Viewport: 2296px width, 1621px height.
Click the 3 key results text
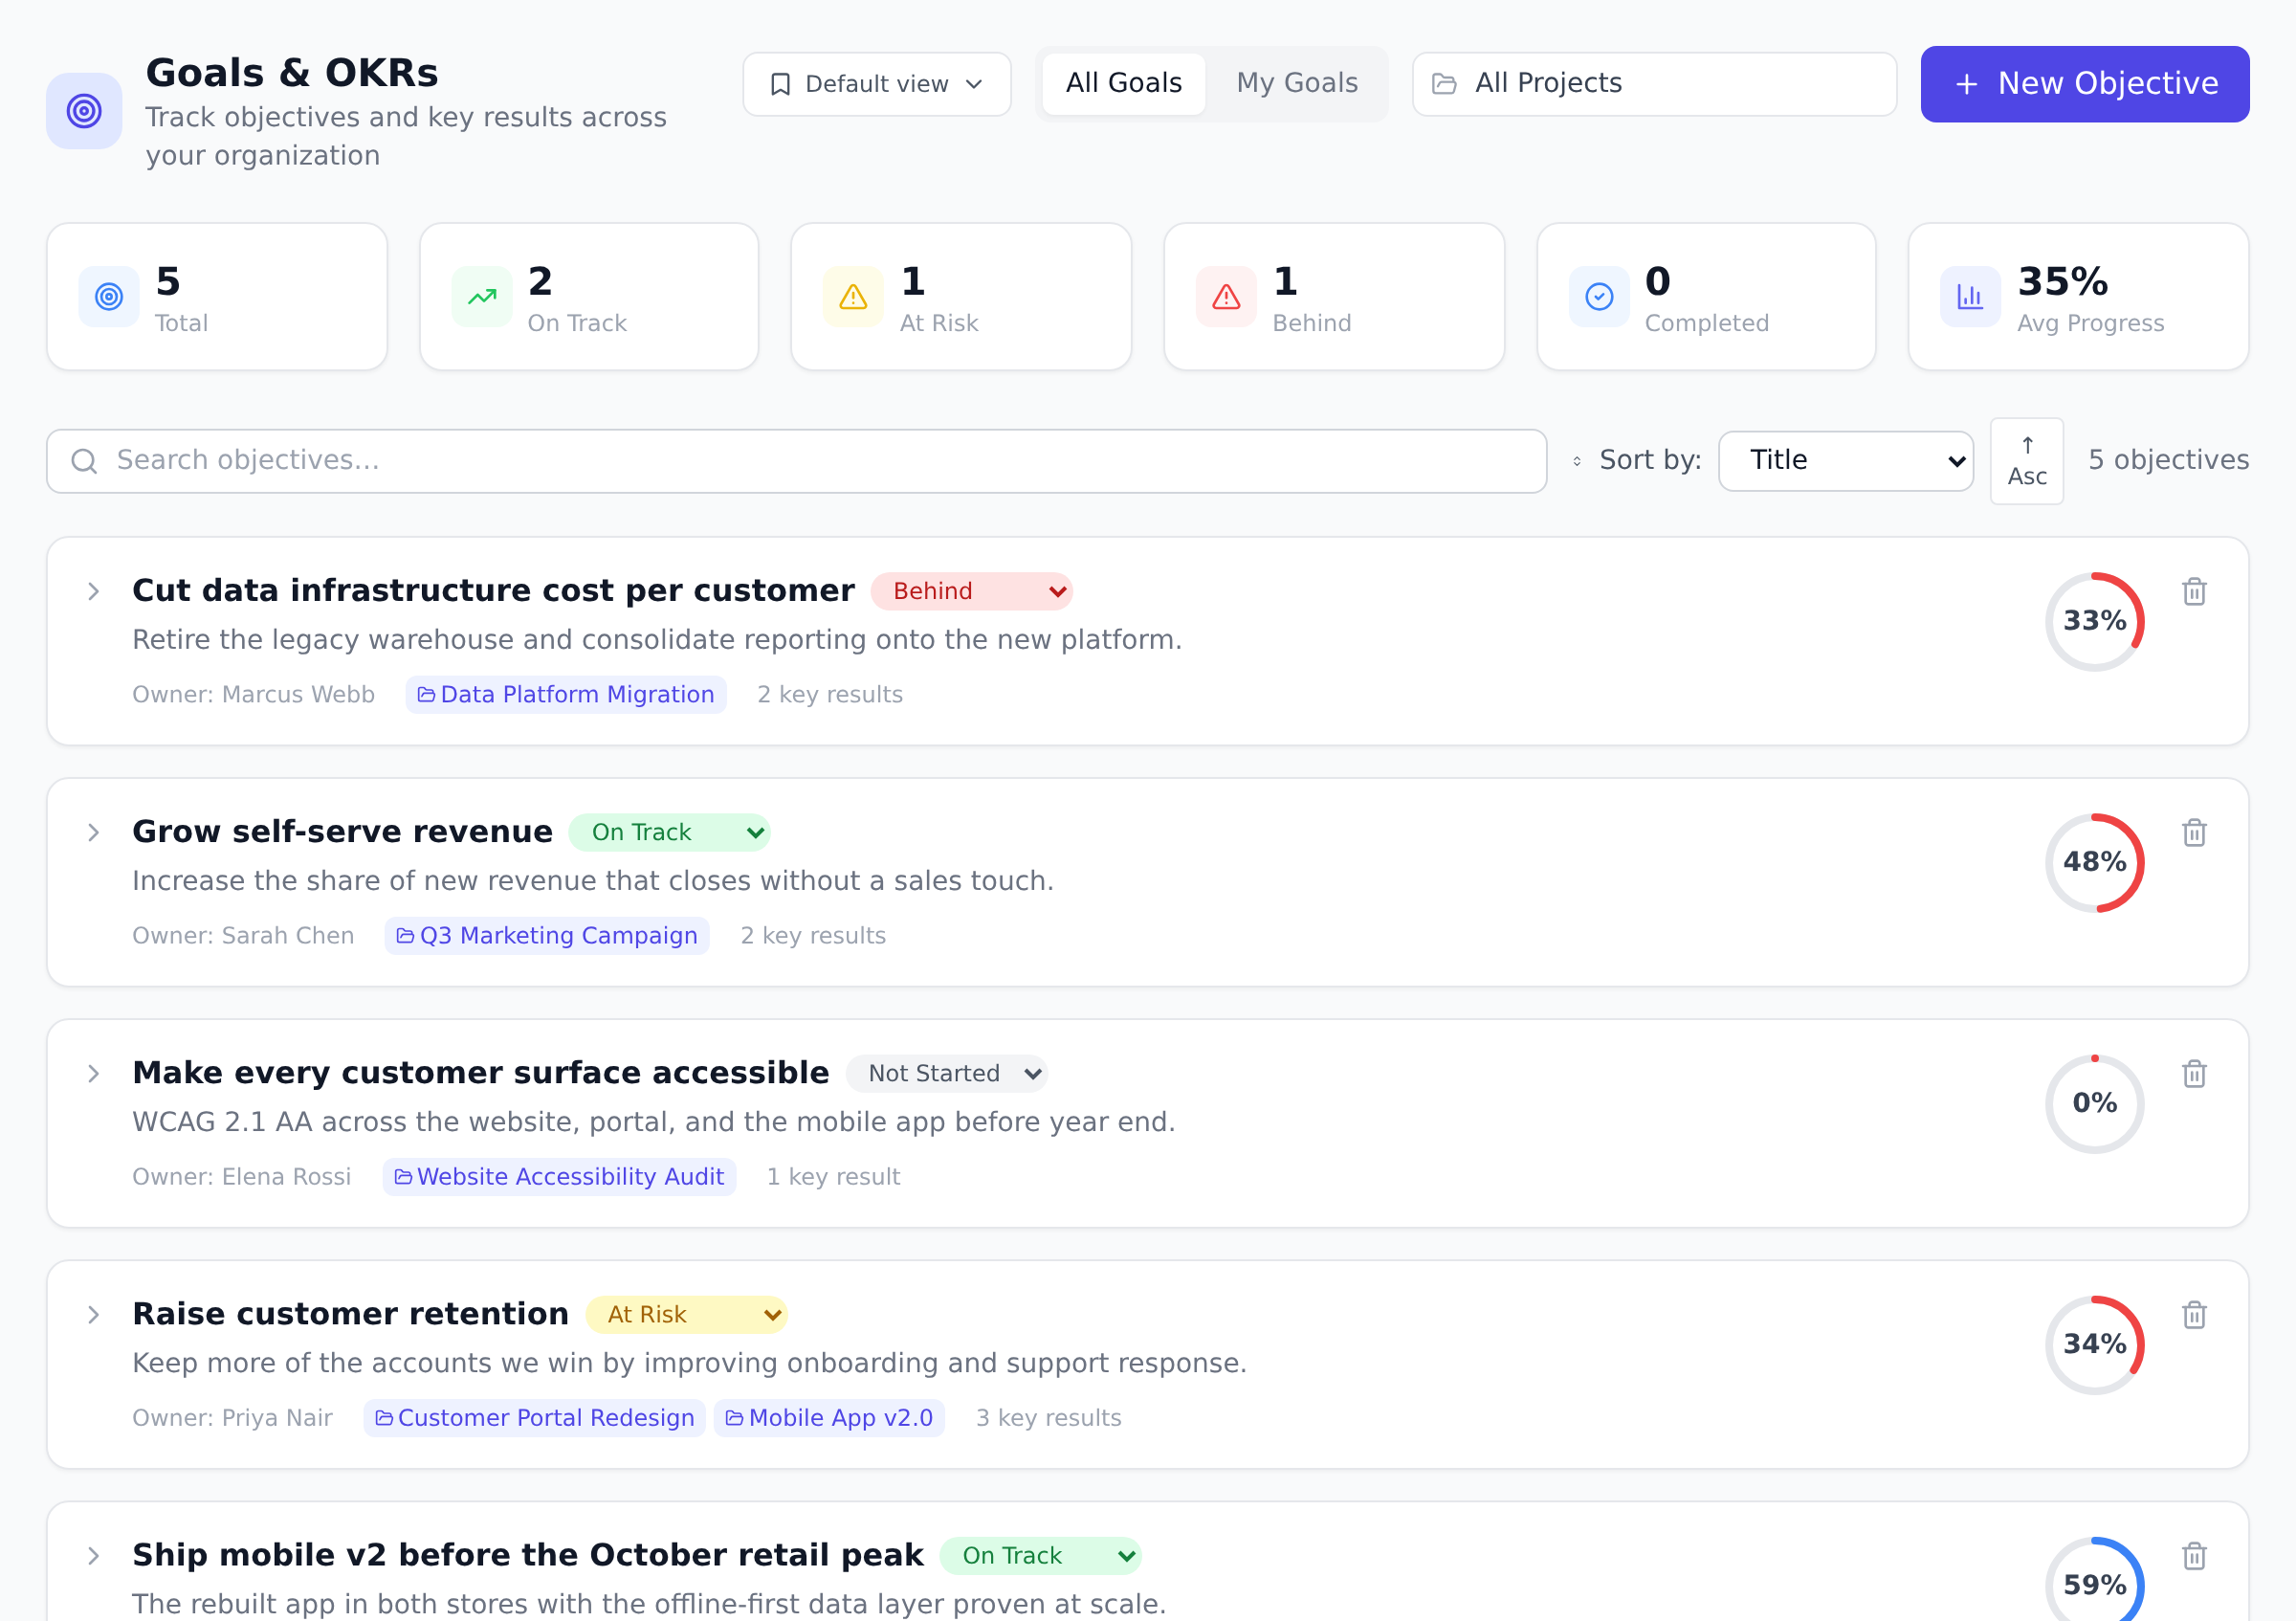pos(1048,1418)
